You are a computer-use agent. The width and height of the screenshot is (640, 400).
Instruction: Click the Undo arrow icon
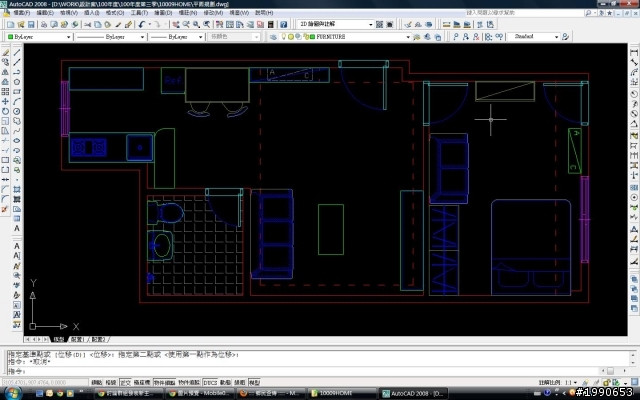click(142, 24)
